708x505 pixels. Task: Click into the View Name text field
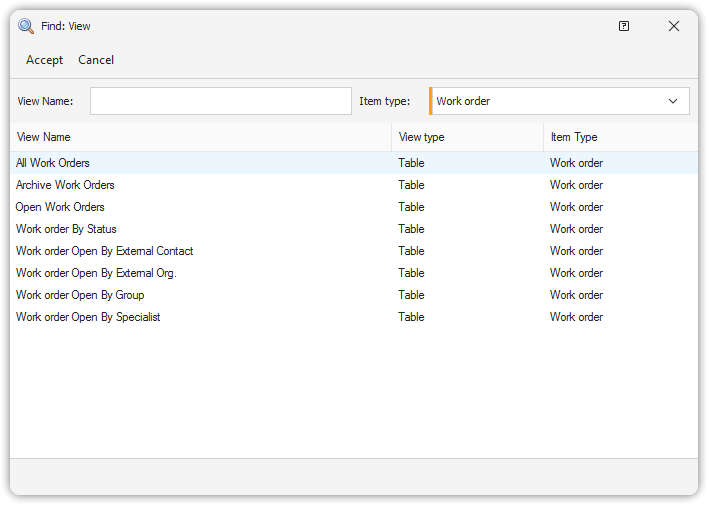coord(220,101)
